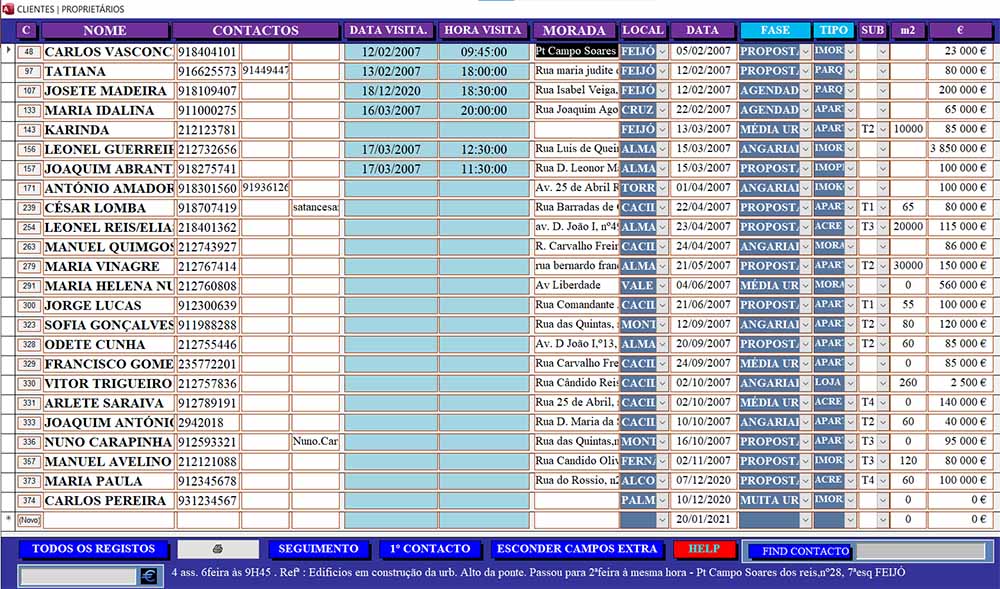The height and width of the screenshot is (589, 1000).
Task: Click m2 value 20000
Action: (x=908, y=227)
